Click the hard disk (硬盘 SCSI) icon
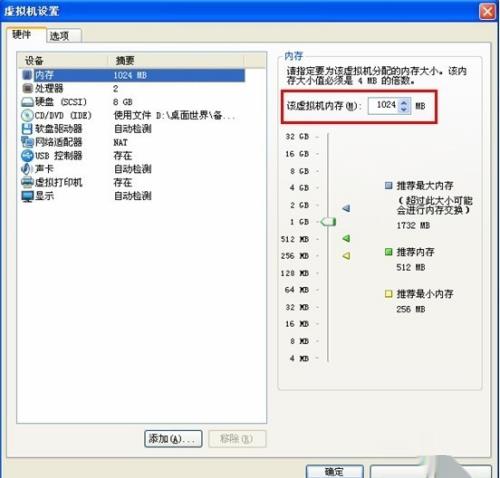500x478 pixels. 27,102
